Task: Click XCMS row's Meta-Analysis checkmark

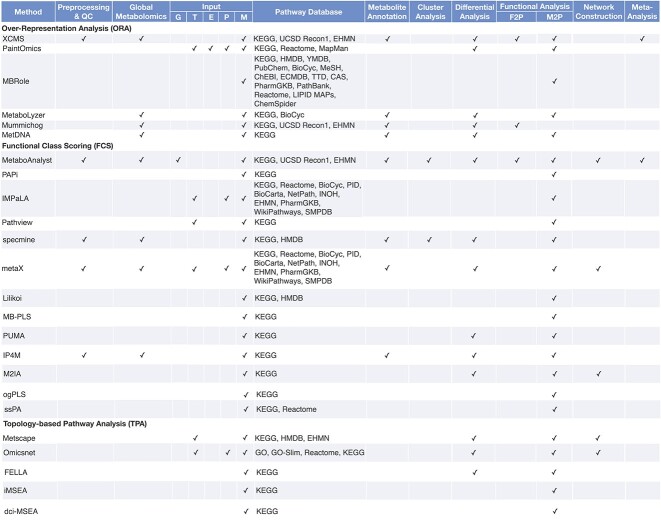Action: click(x=642, y=39)
